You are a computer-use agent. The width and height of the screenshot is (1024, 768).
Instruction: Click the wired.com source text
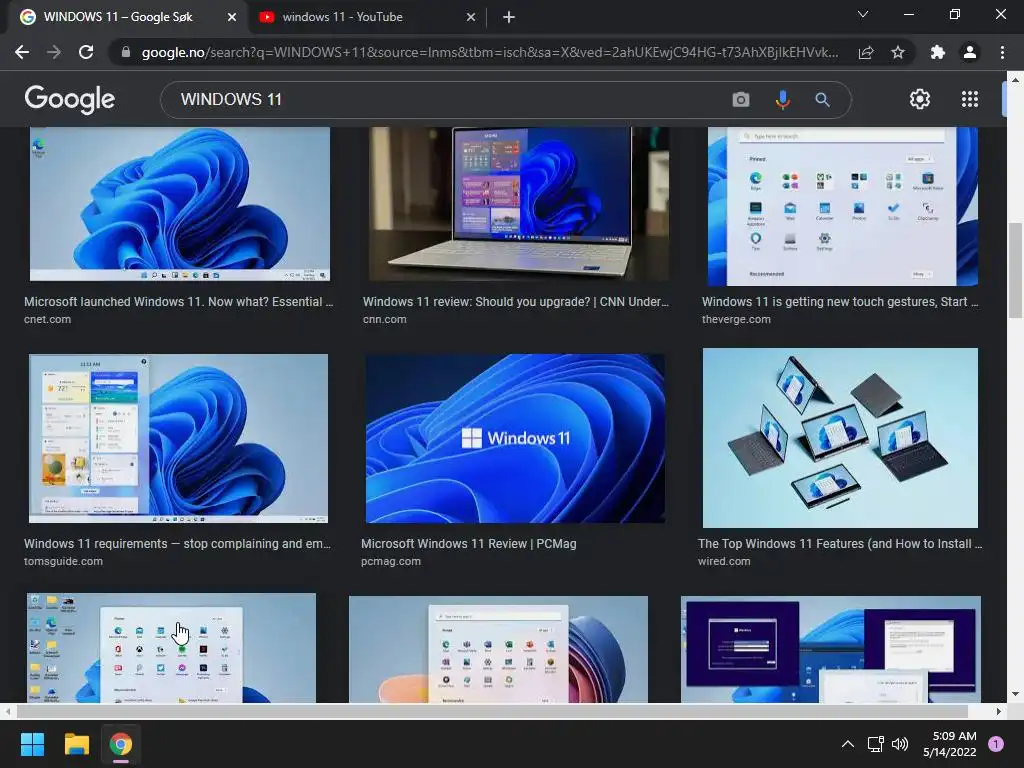point(724,561)
